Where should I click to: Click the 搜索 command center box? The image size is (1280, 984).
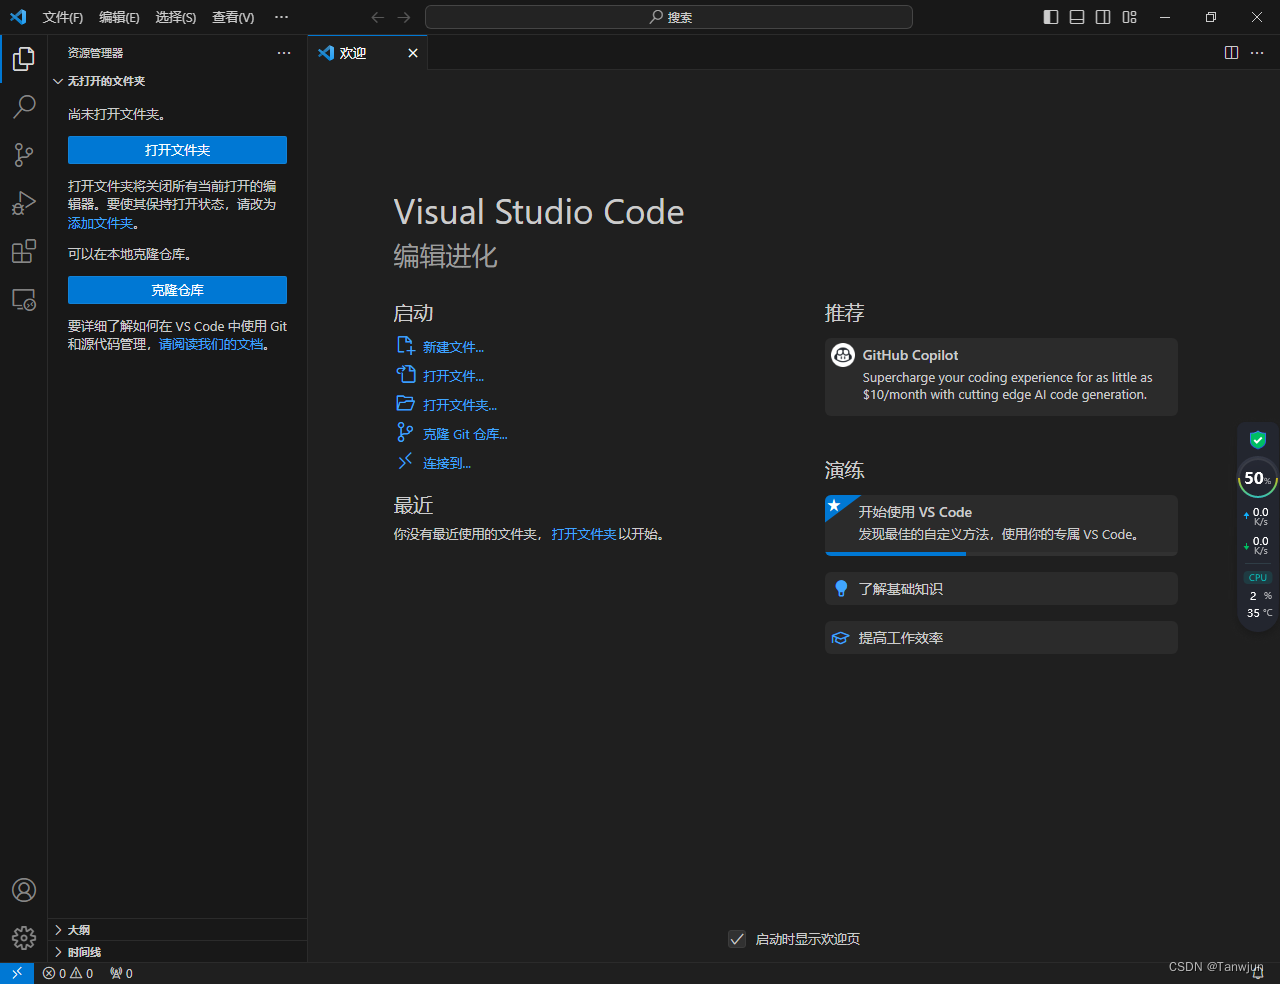tap(669, 17)
